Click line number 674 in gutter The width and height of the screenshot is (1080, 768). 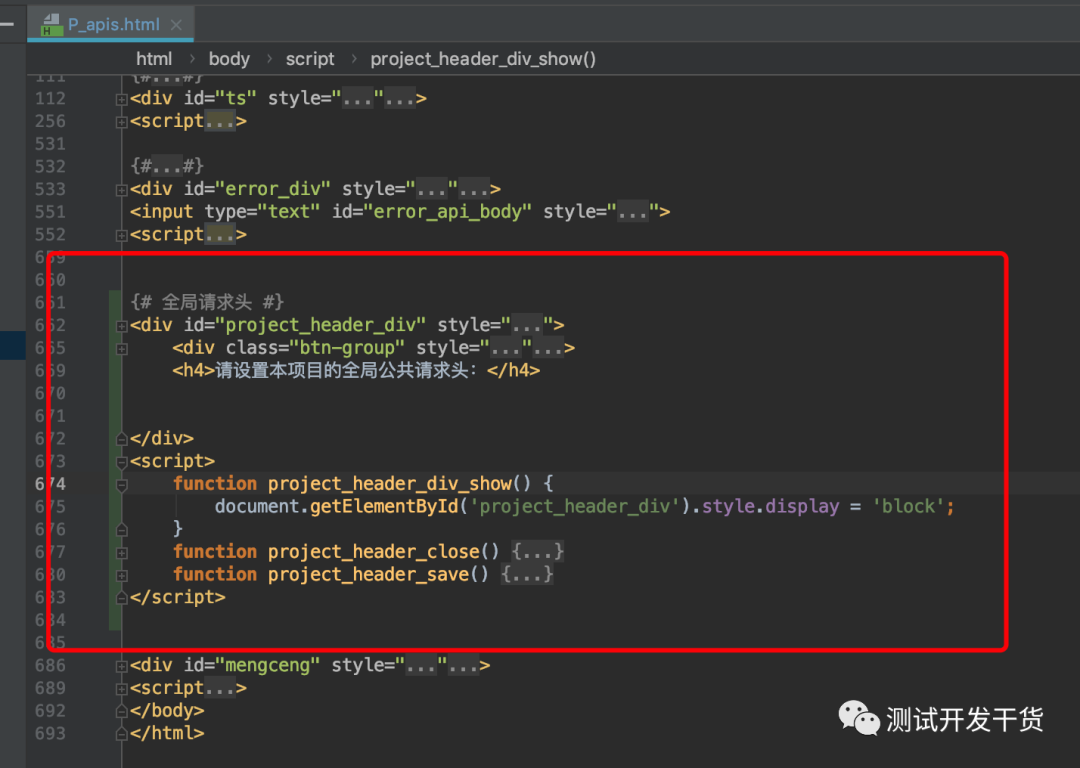coord(50,484)
